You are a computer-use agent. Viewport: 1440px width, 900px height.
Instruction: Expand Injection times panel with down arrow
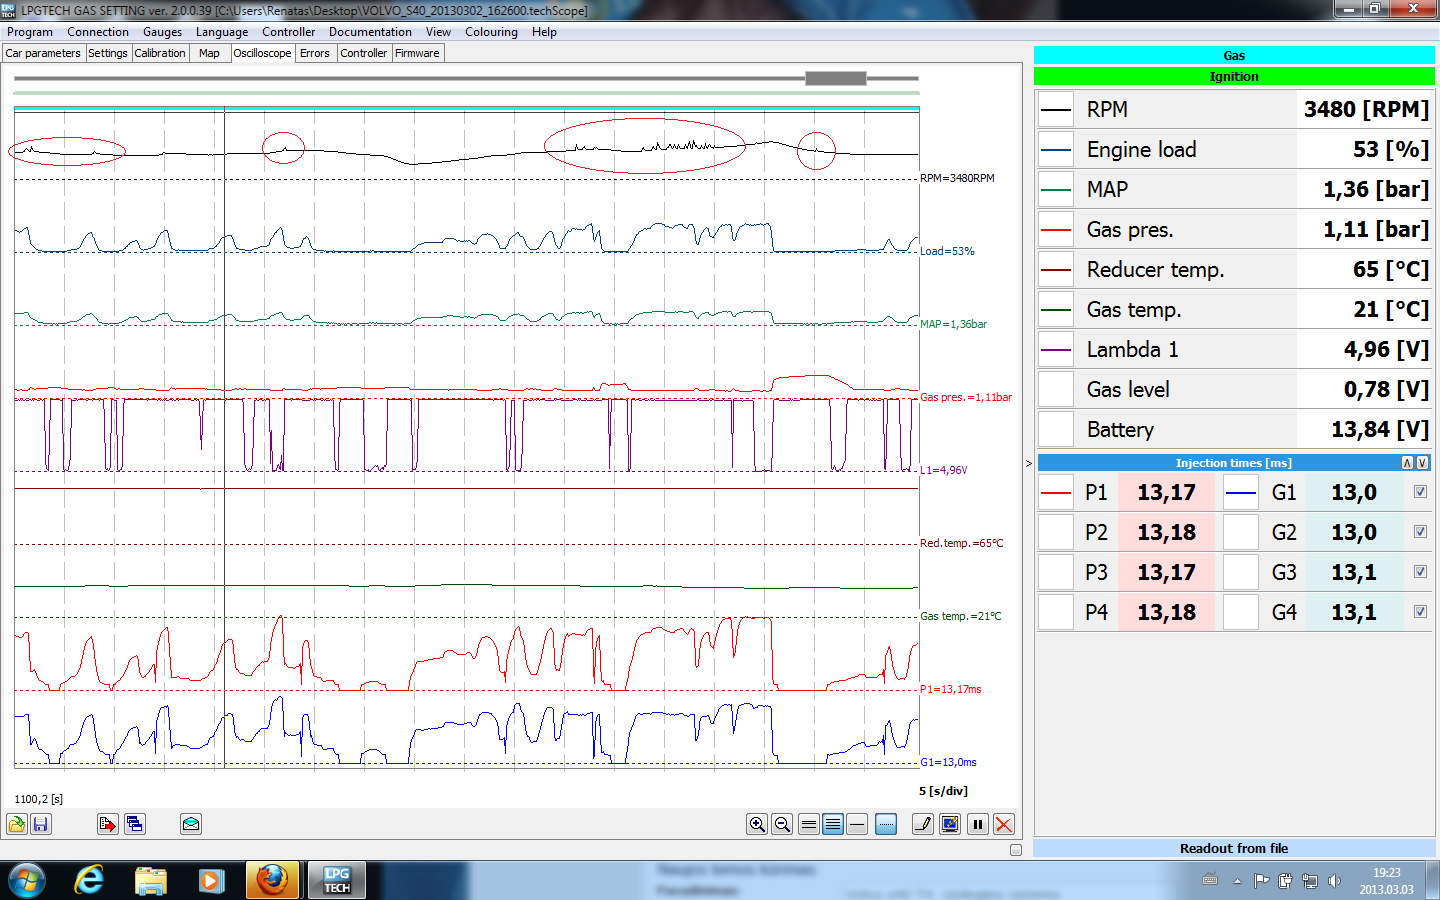(1422, 463)
